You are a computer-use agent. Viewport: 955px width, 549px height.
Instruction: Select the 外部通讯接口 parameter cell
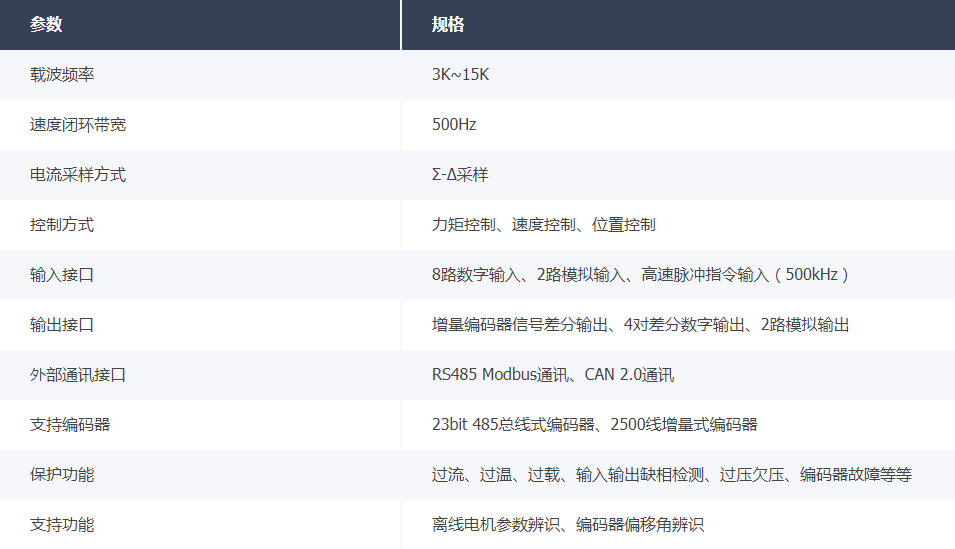tap(200, 375)
